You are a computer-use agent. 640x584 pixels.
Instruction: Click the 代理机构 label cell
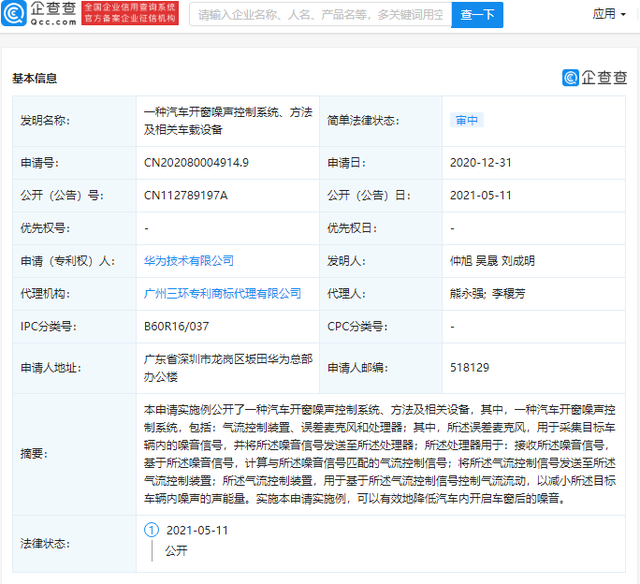(74, 294)
